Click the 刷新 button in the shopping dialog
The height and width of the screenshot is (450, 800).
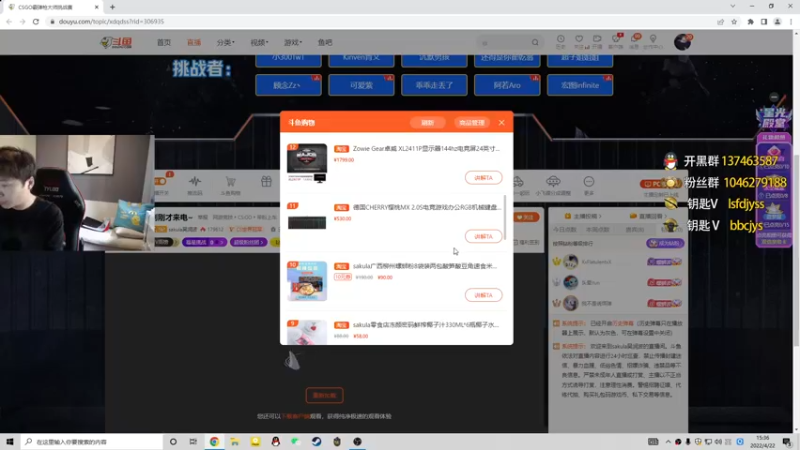pyautogui.click(x=428, y=123)
